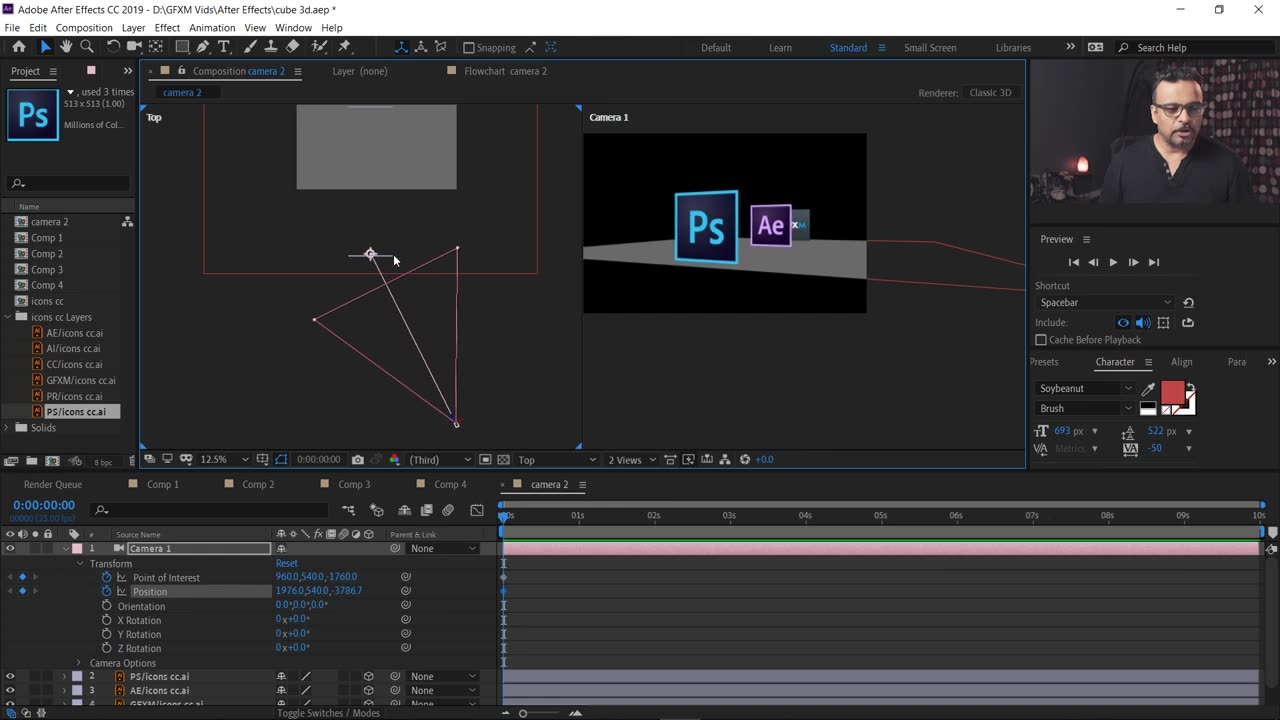This screenshot has height=720, width=1280.
Task: Check Cache Before Playback
Action: click(x=1041, y=340)
